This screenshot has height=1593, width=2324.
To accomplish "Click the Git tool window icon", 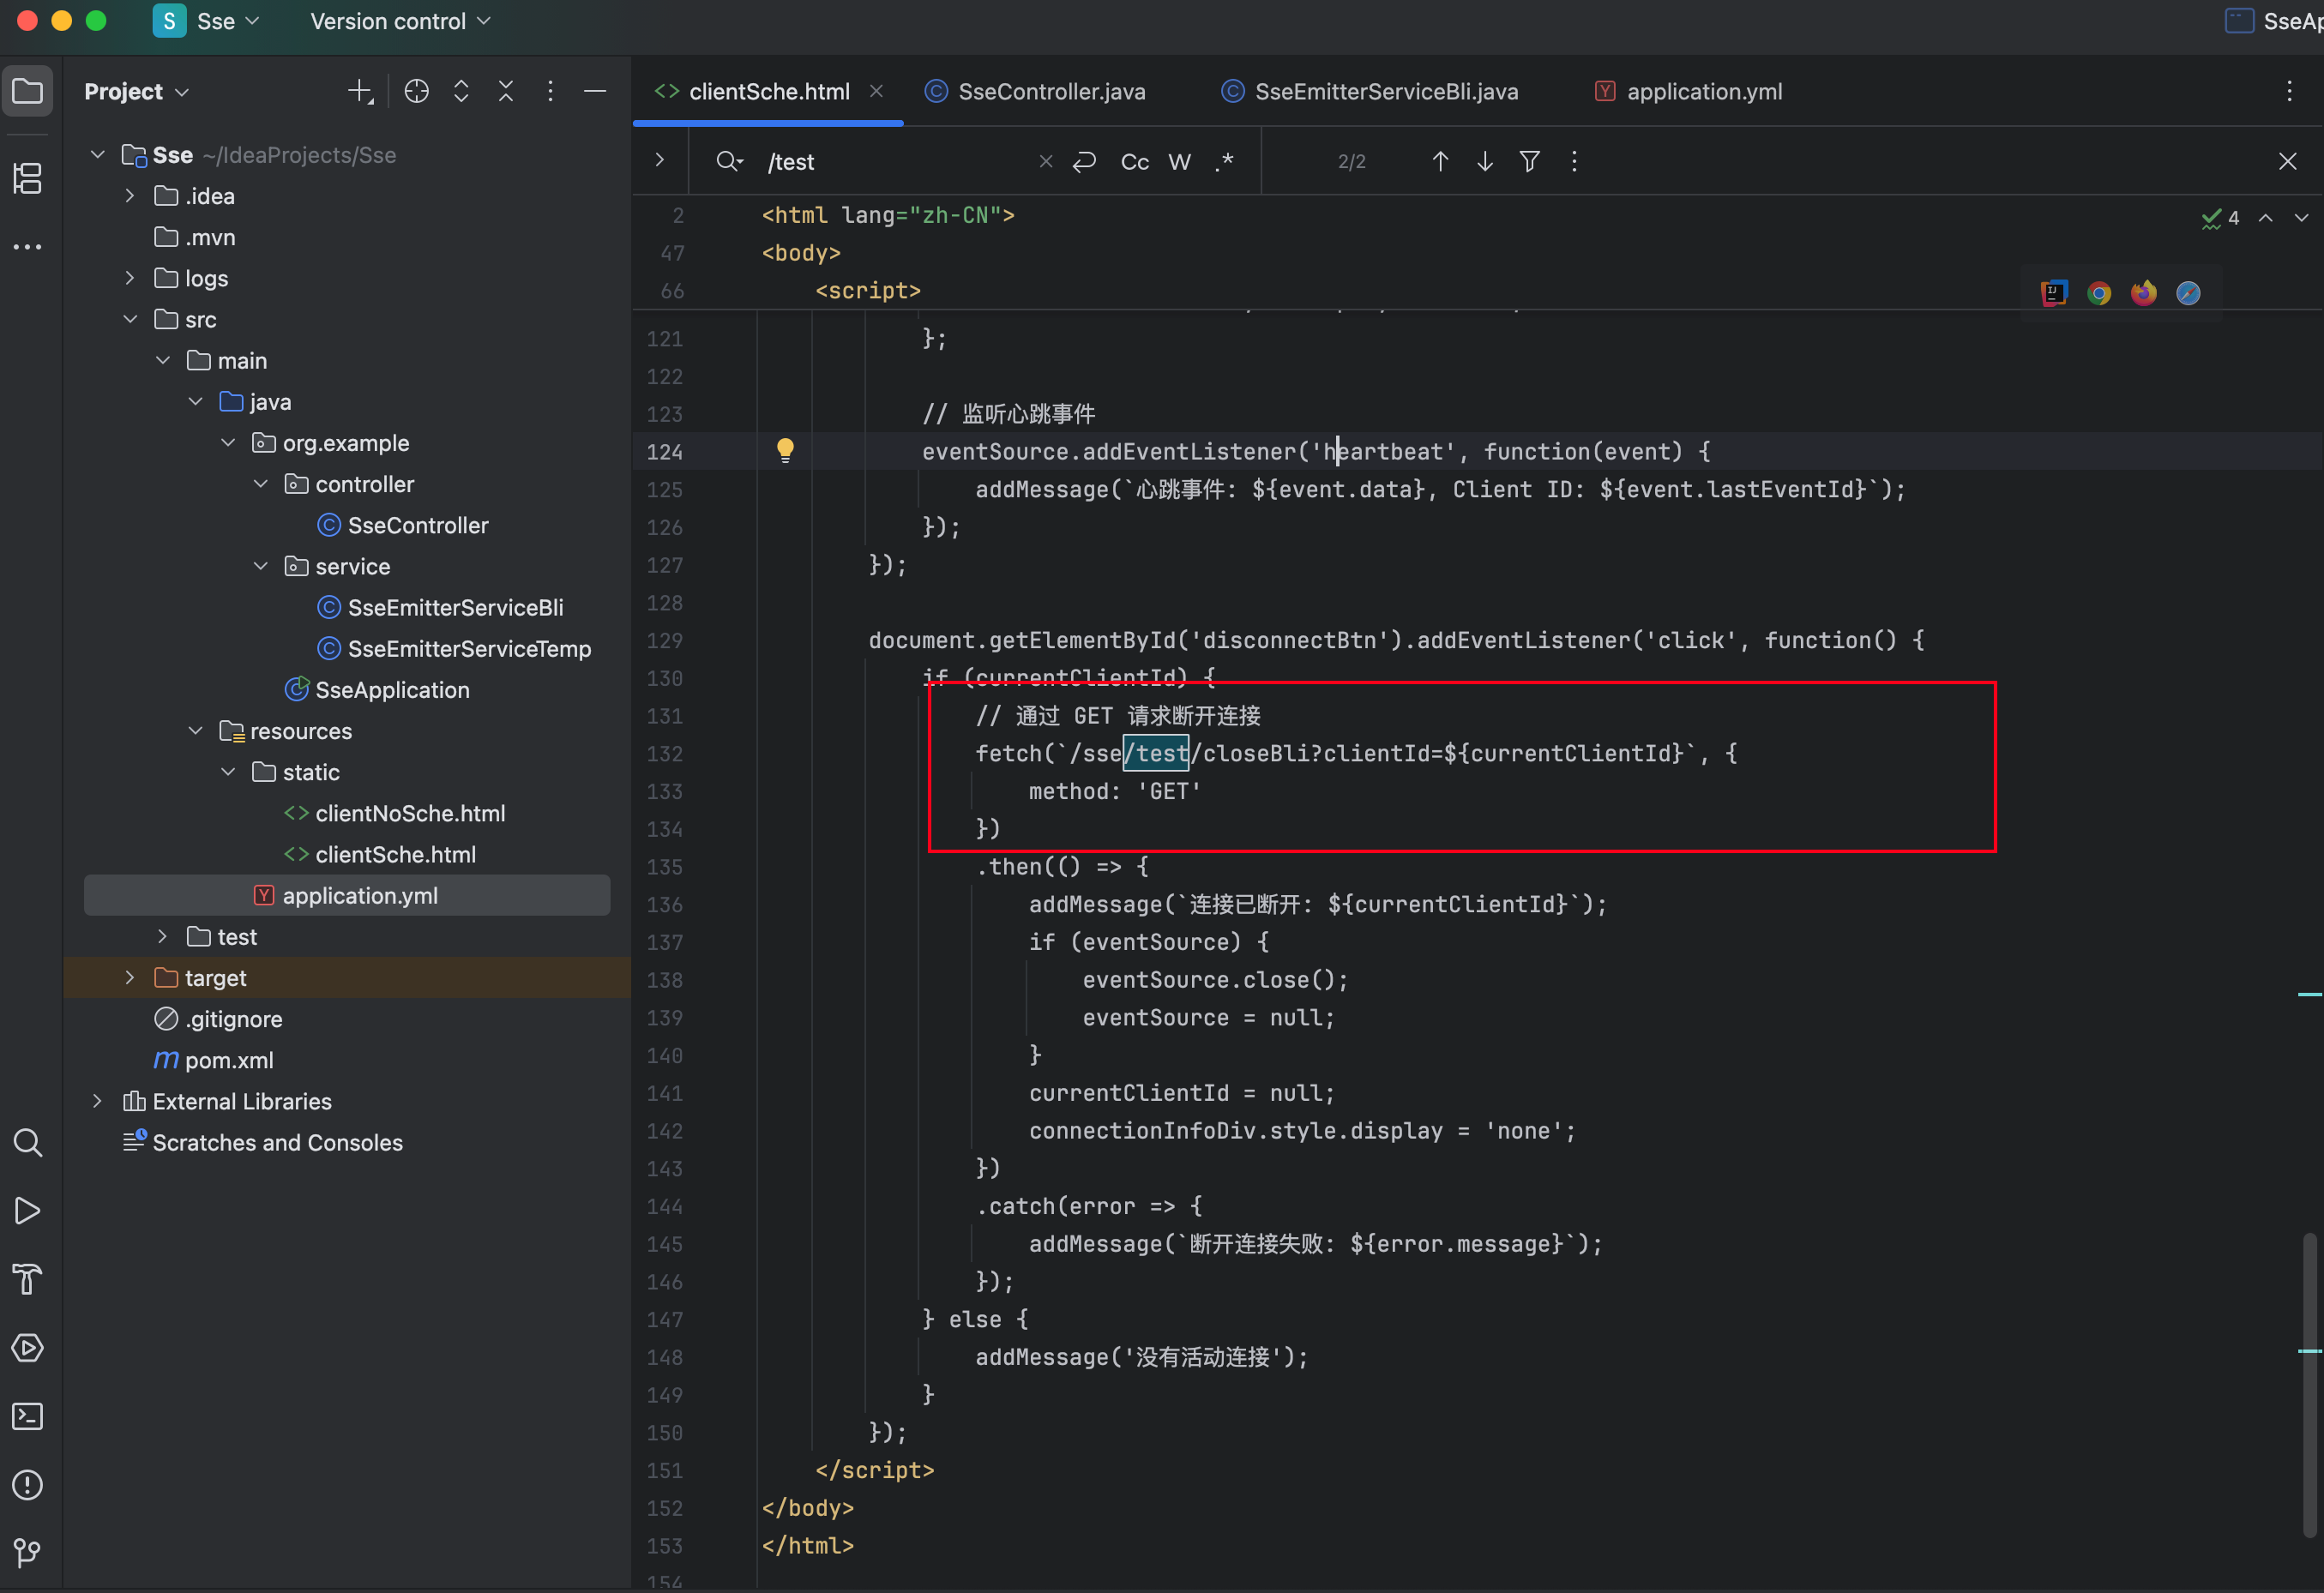I will pos(27,1552).
